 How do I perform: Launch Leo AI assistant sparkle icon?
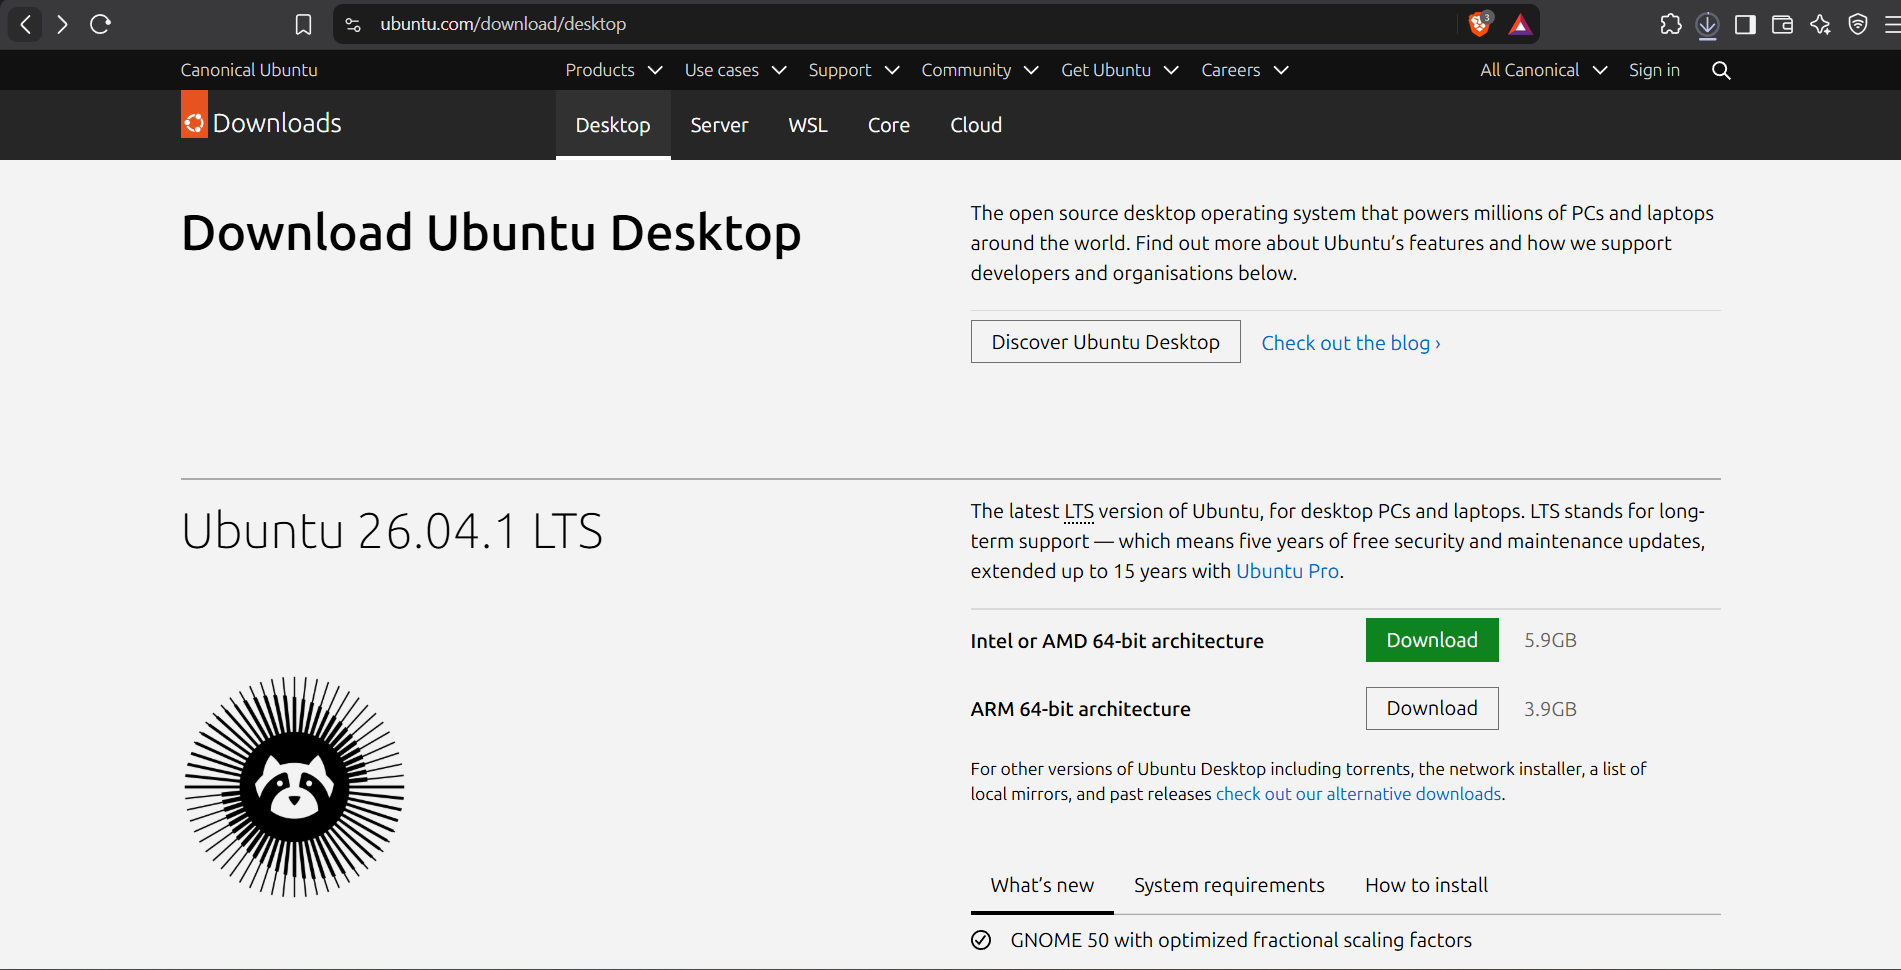click(1820, 24)
